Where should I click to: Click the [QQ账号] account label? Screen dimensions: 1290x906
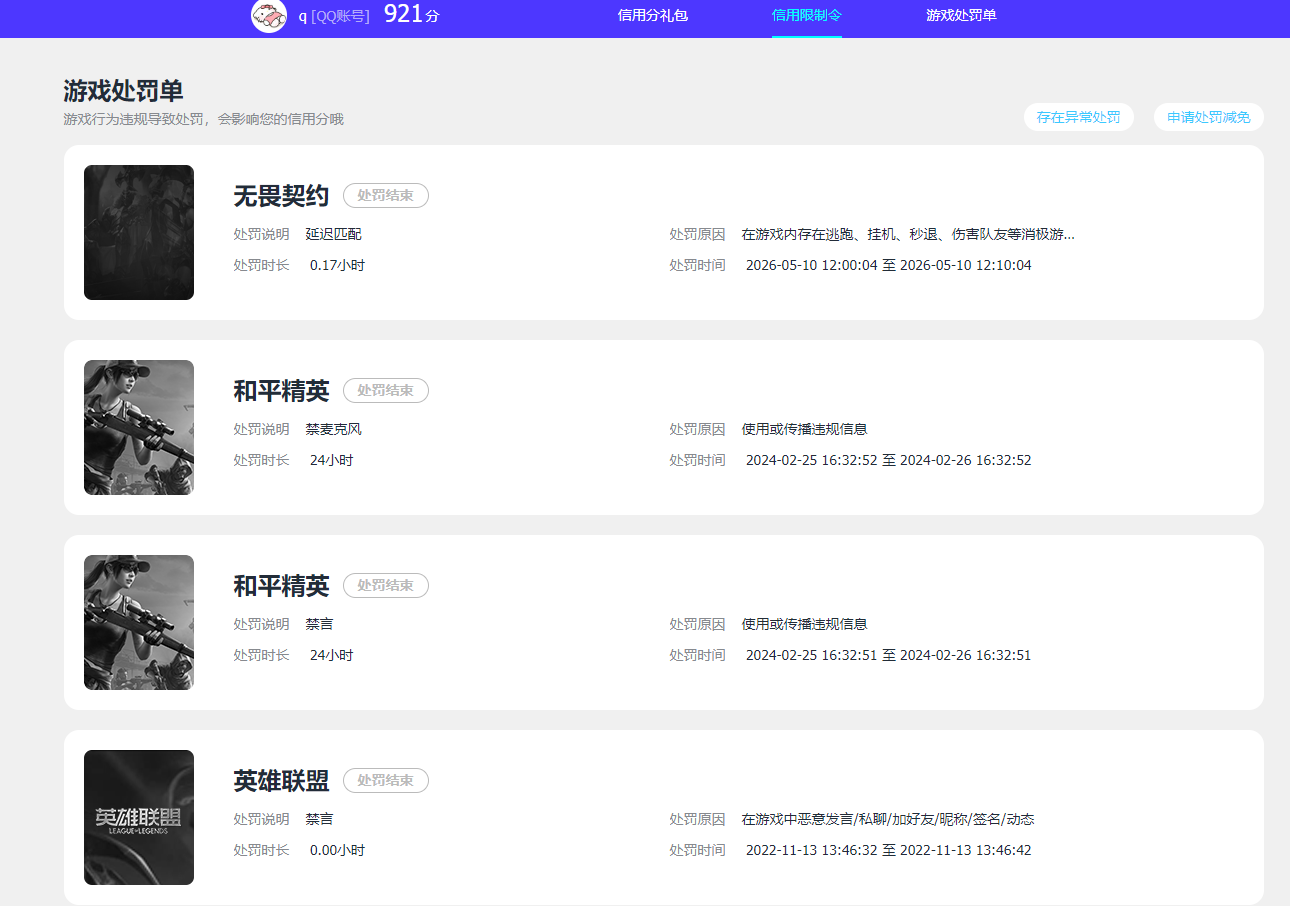coord(340,16)
